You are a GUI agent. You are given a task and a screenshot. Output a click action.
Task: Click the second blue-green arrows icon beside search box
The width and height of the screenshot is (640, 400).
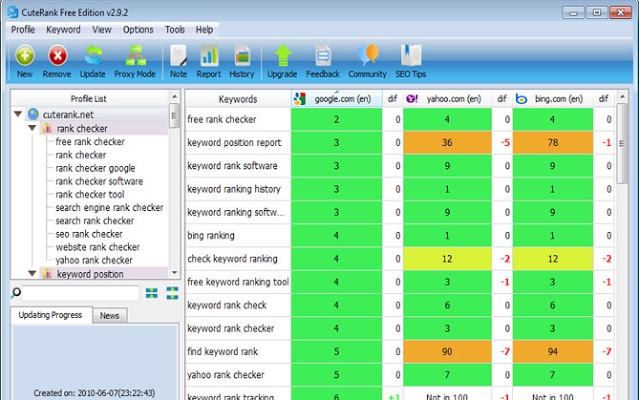pyautogui.click(x=172, y=293)
